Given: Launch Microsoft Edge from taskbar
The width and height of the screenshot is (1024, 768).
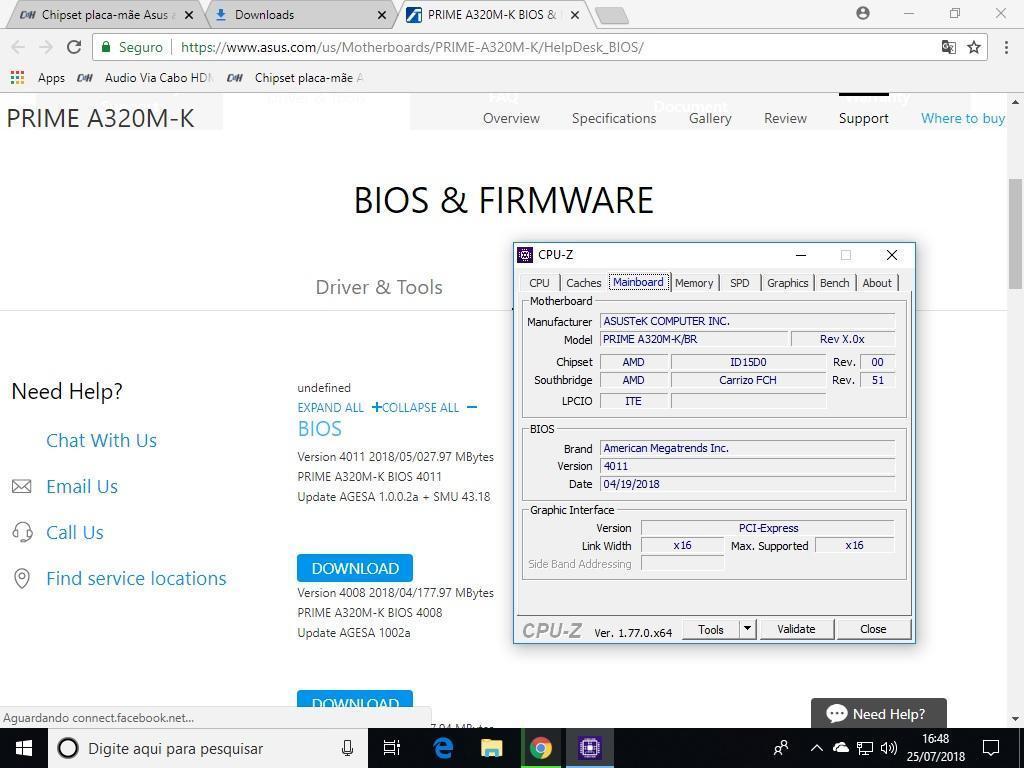Looking at the screenshot, I should click(x=443, y=748).
